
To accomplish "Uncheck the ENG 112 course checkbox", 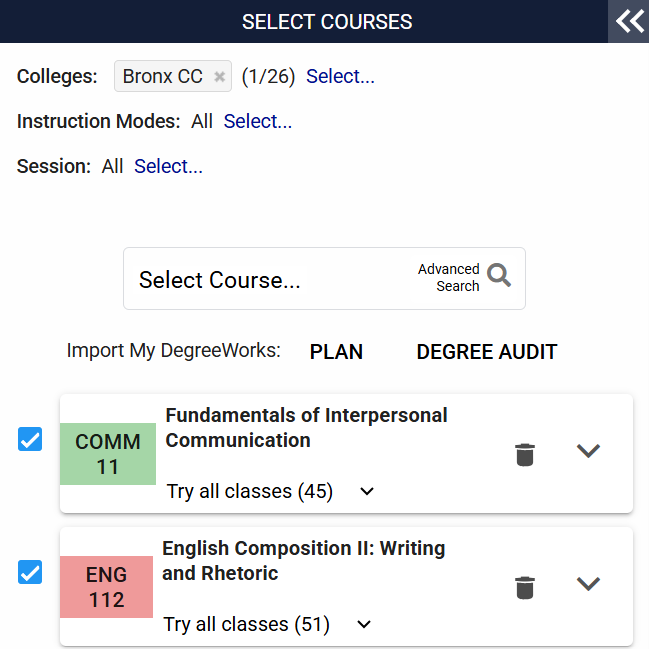I will pyautogui.click(x=30, y=573).
